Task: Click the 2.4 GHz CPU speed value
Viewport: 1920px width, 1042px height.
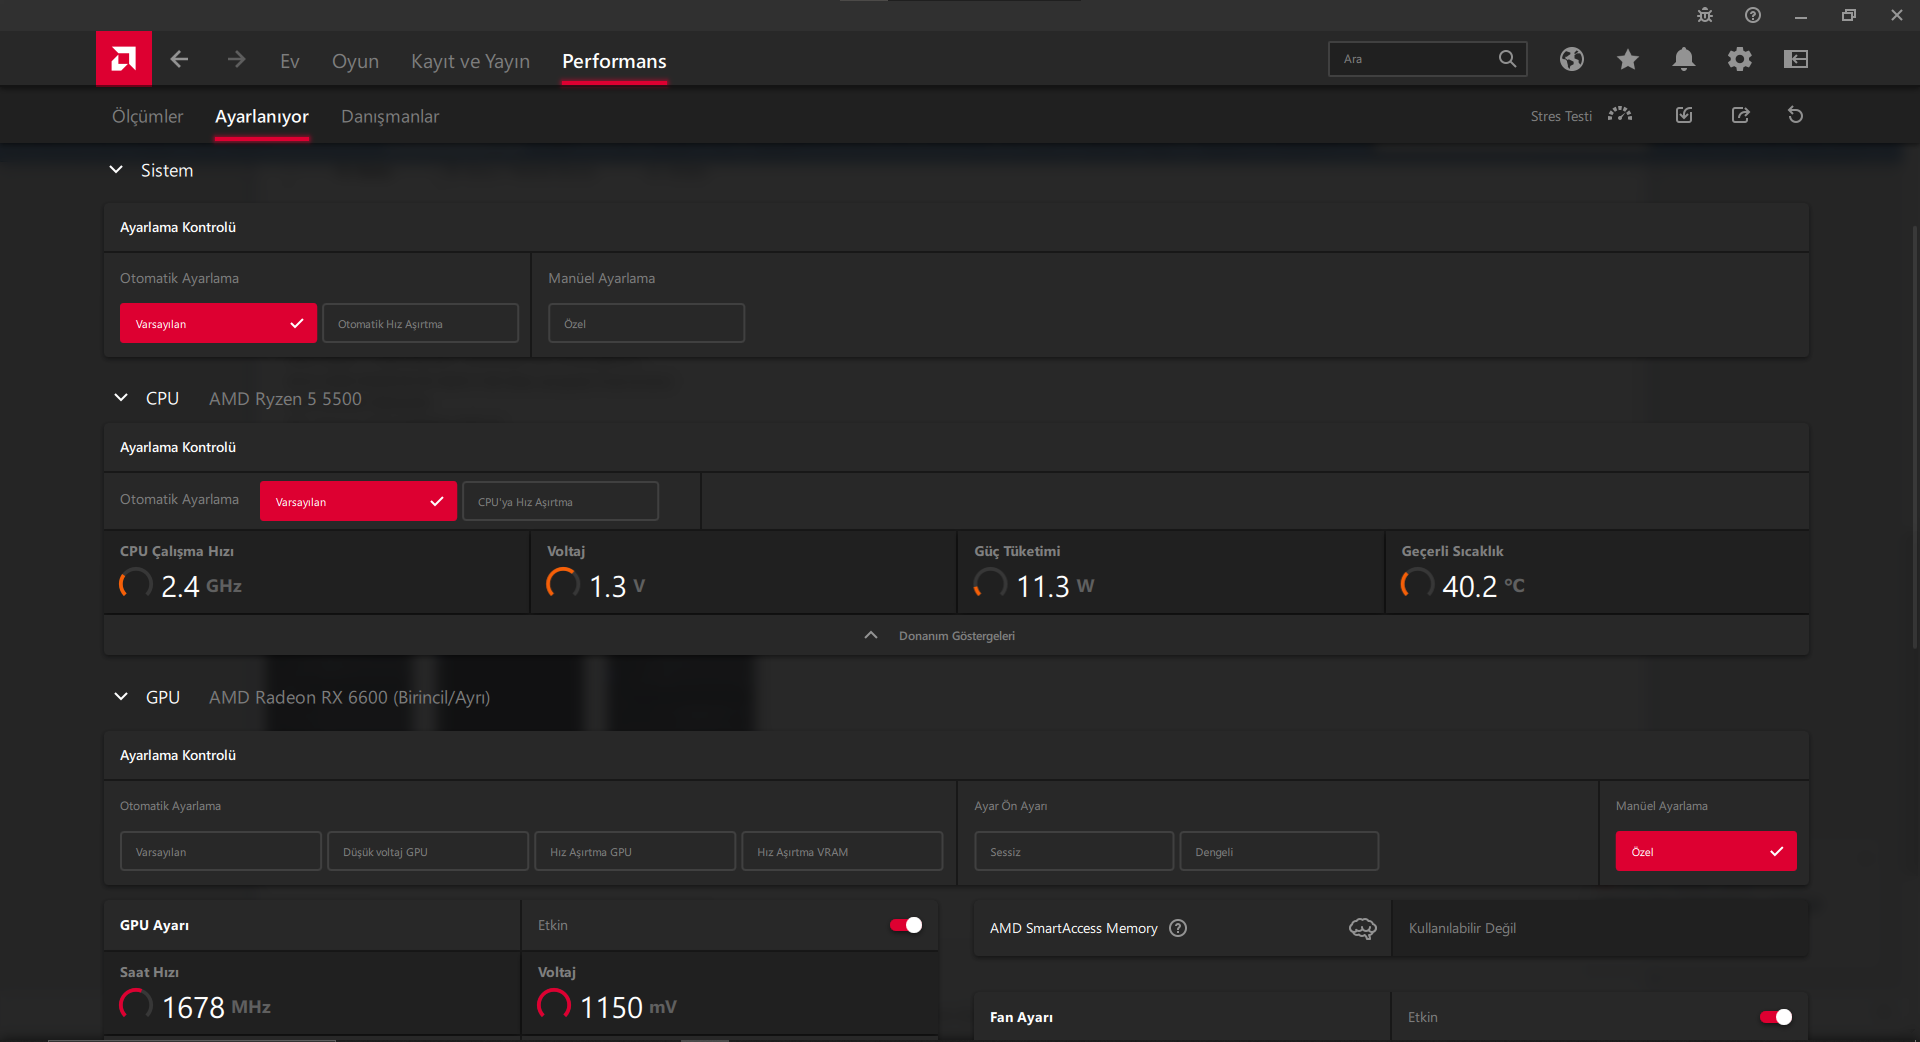Action: pos(201,586)
